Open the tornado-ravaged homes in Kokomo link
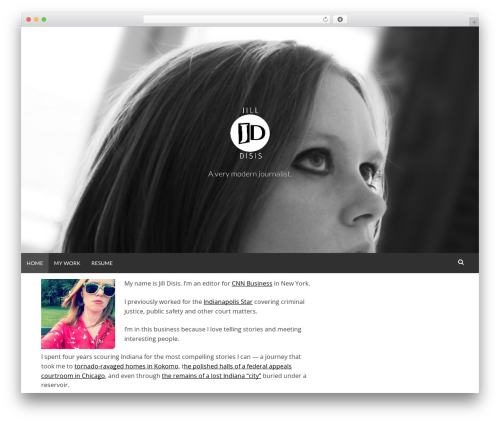Screen dimensions: 500x423 126,366
